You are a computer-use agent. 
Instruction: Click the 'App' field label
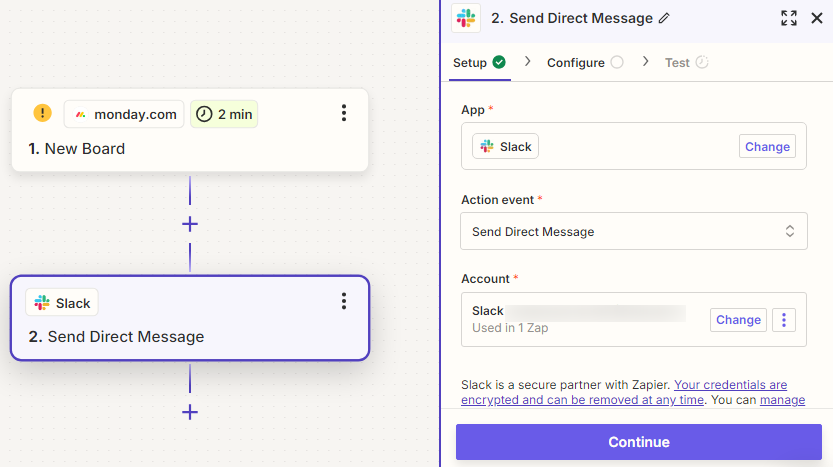tap(473, 110)
